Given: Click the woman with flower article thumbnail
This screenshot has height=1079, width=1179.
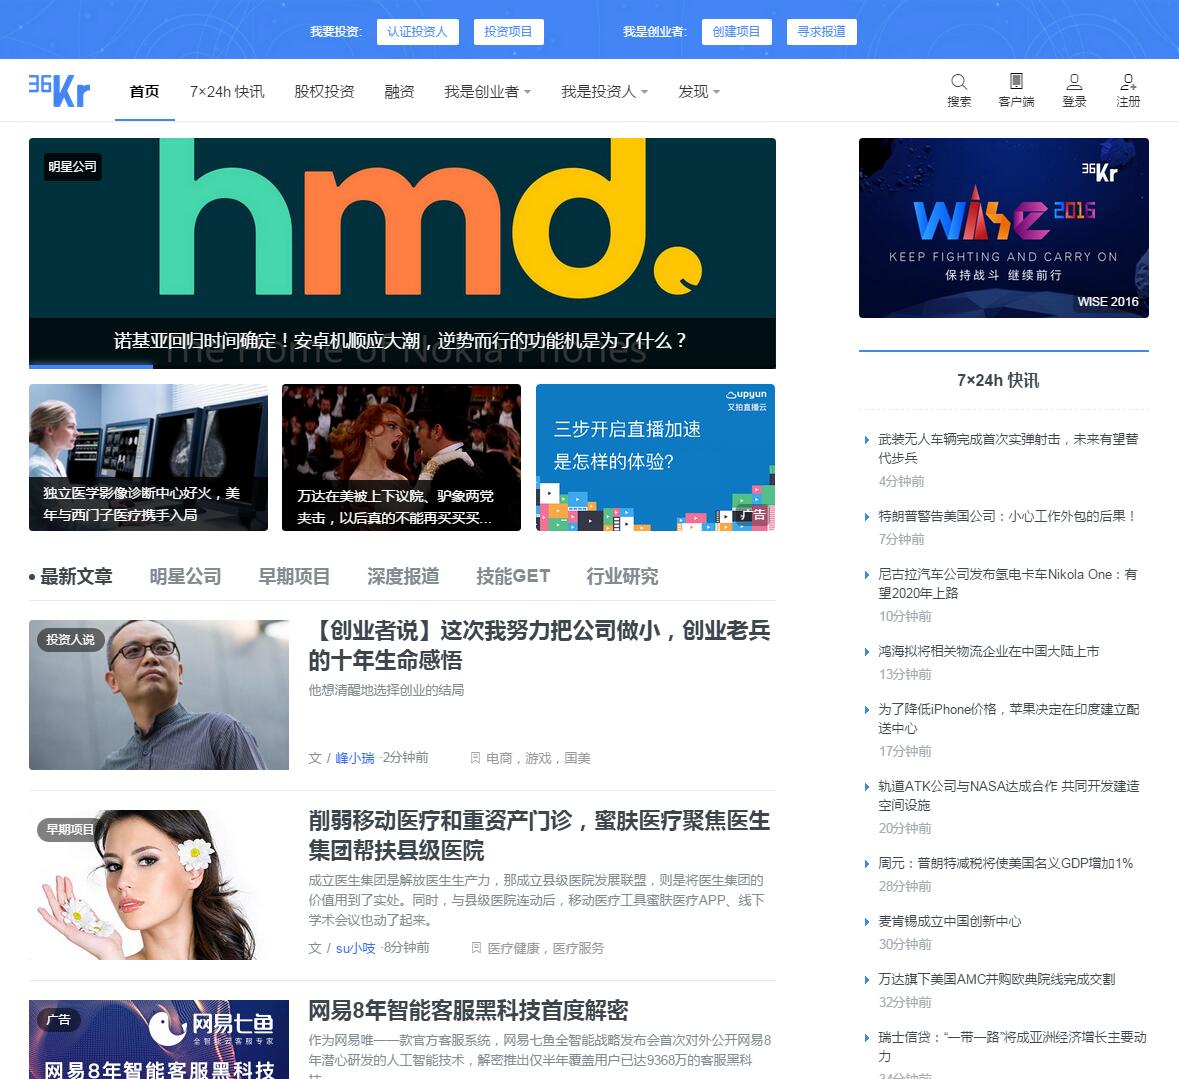Looking at the screenshot, I should coord(159,885).
